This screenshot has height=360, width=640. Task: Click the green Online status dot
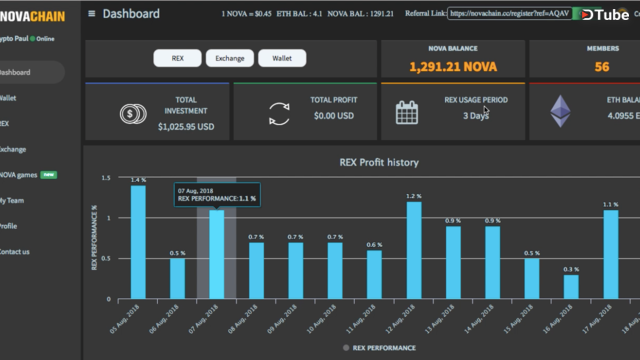[33, 38]
